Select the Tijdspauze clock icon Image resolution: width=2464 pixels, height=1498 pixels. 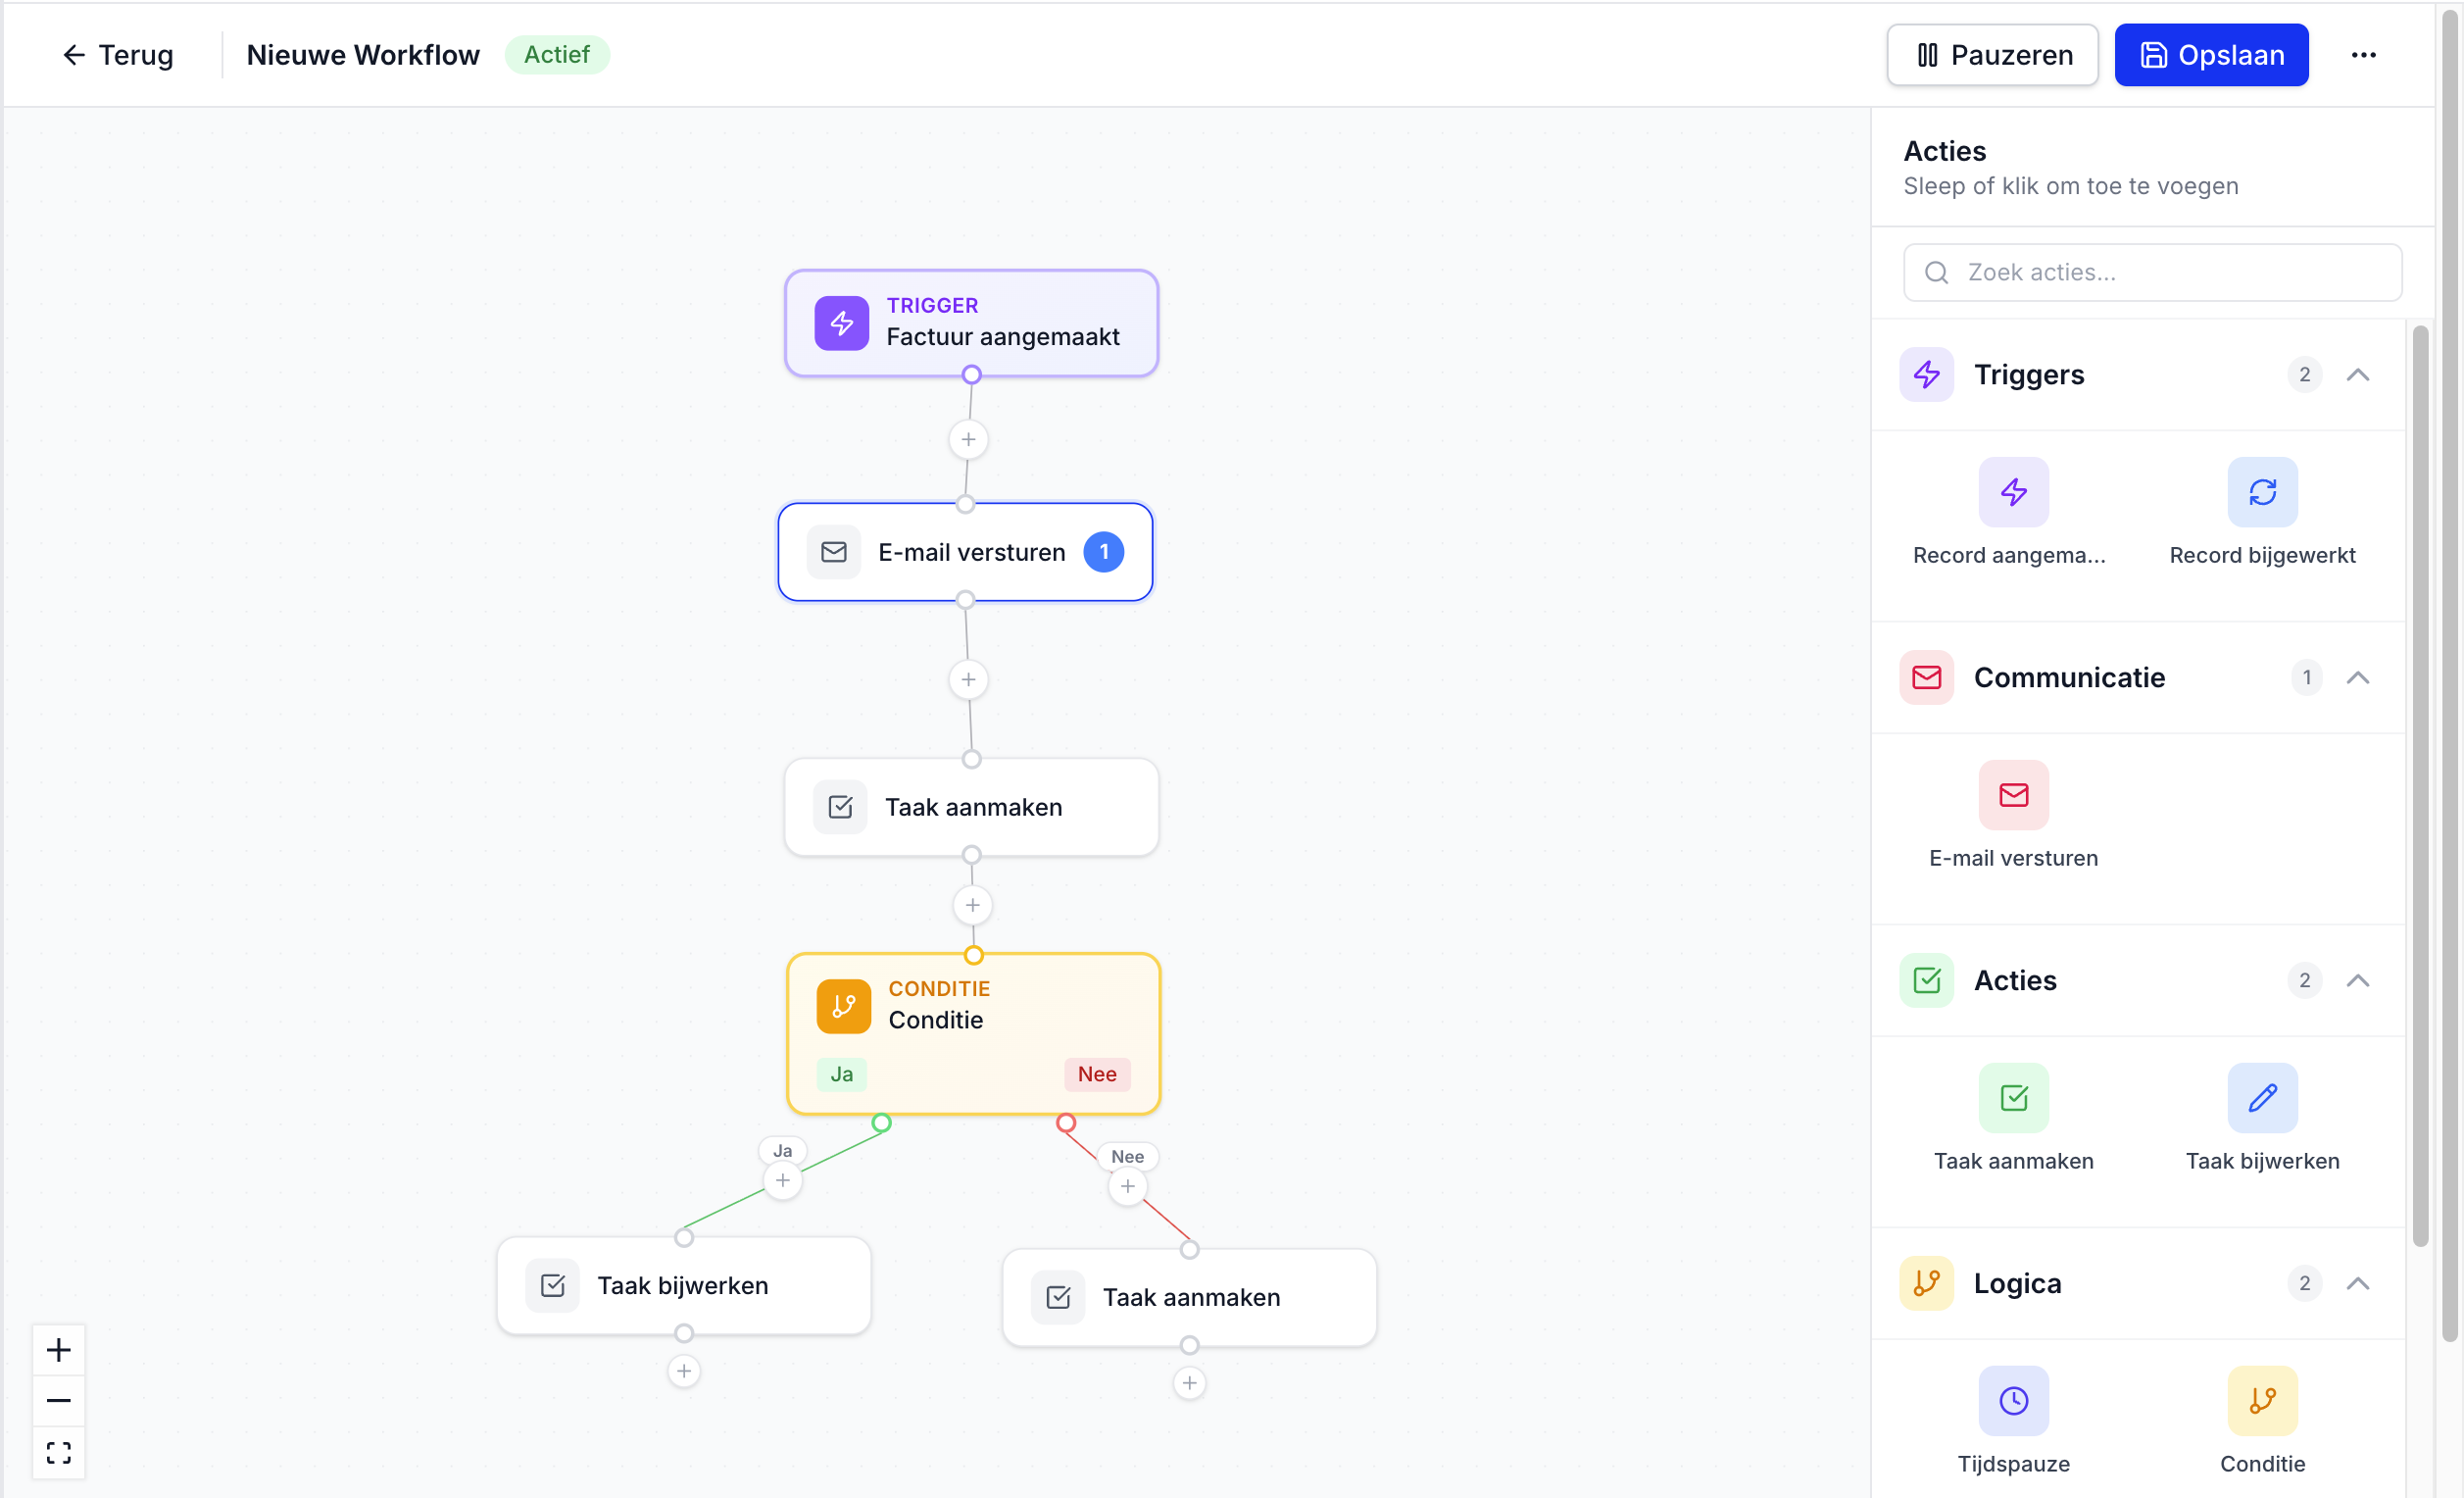2013,1400
